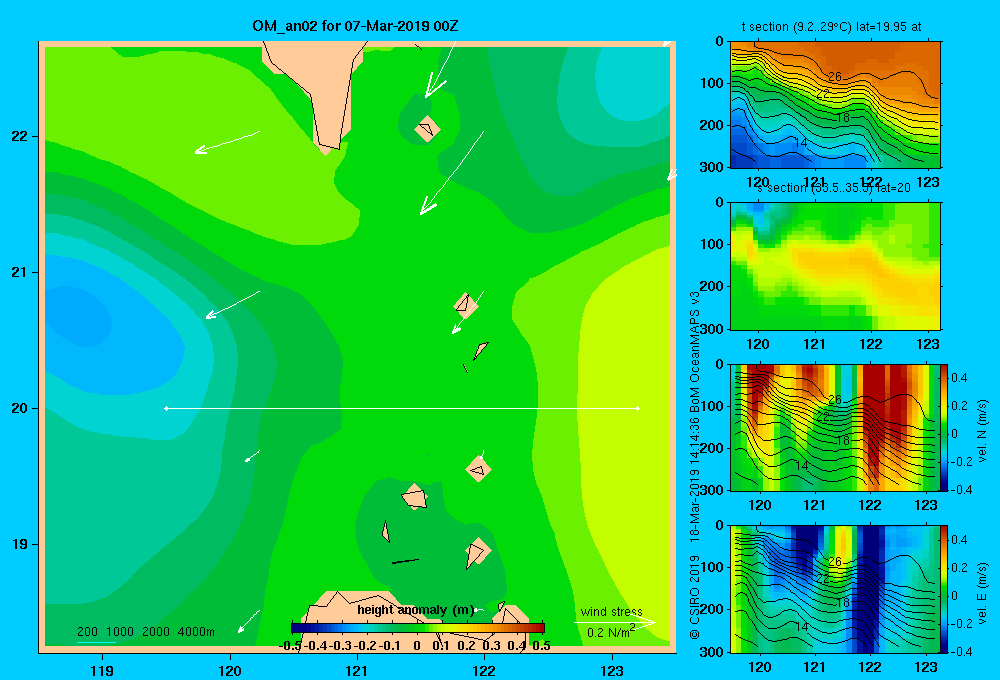Click longitude label 121 on main map axis
This screenshot has width=1000, height=680.
(x=357, y=670)
